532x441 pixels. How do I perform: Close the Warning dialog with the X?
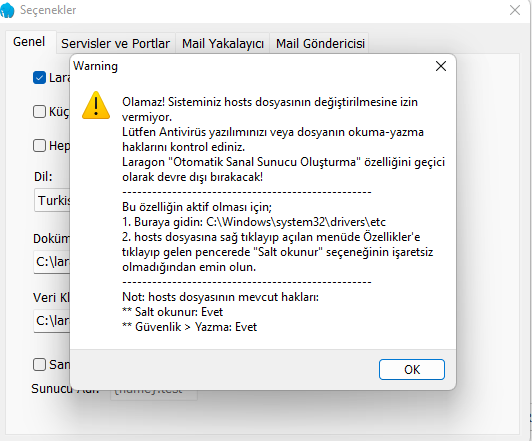point(441,66)
